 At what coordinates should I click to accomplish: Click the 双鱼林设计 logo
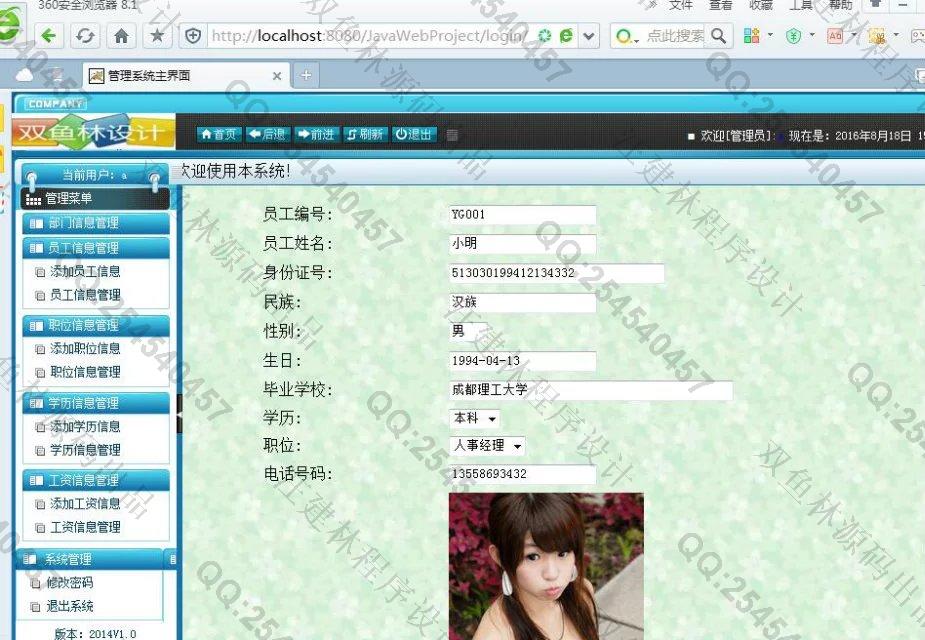94,132
